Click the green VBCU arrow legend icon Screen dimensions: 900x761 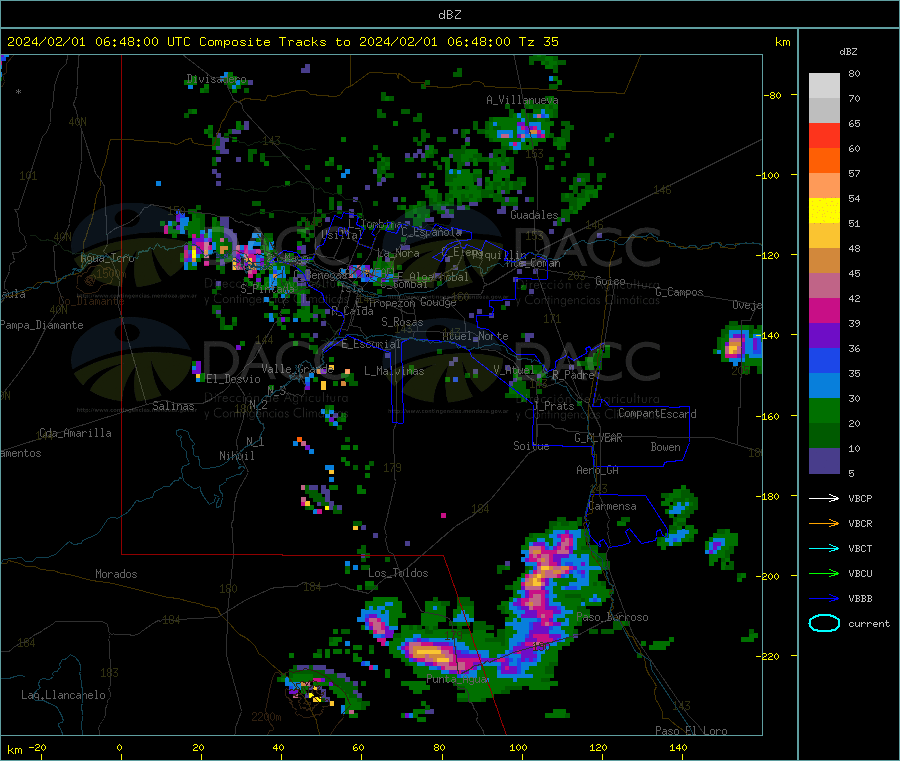(824, 573)
